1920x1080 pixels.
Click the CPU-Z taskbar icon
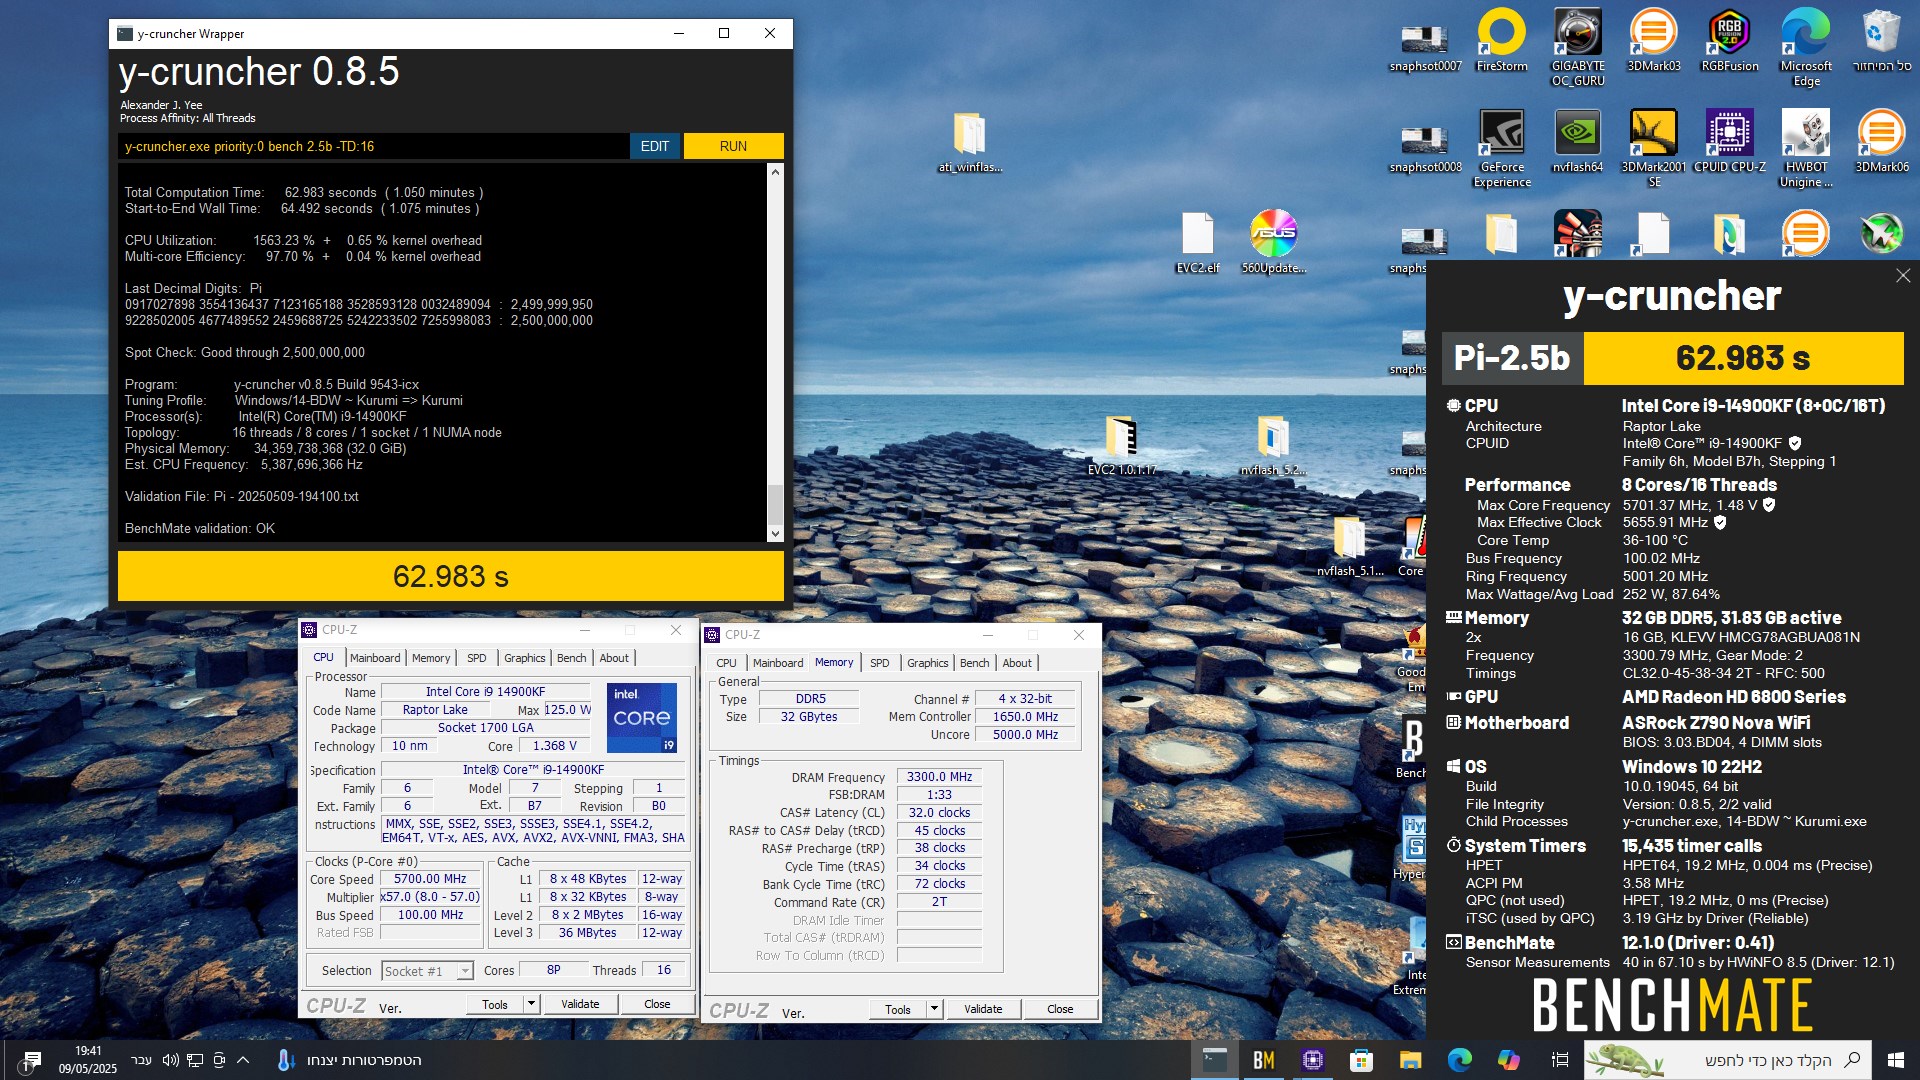(1312, 1060)
